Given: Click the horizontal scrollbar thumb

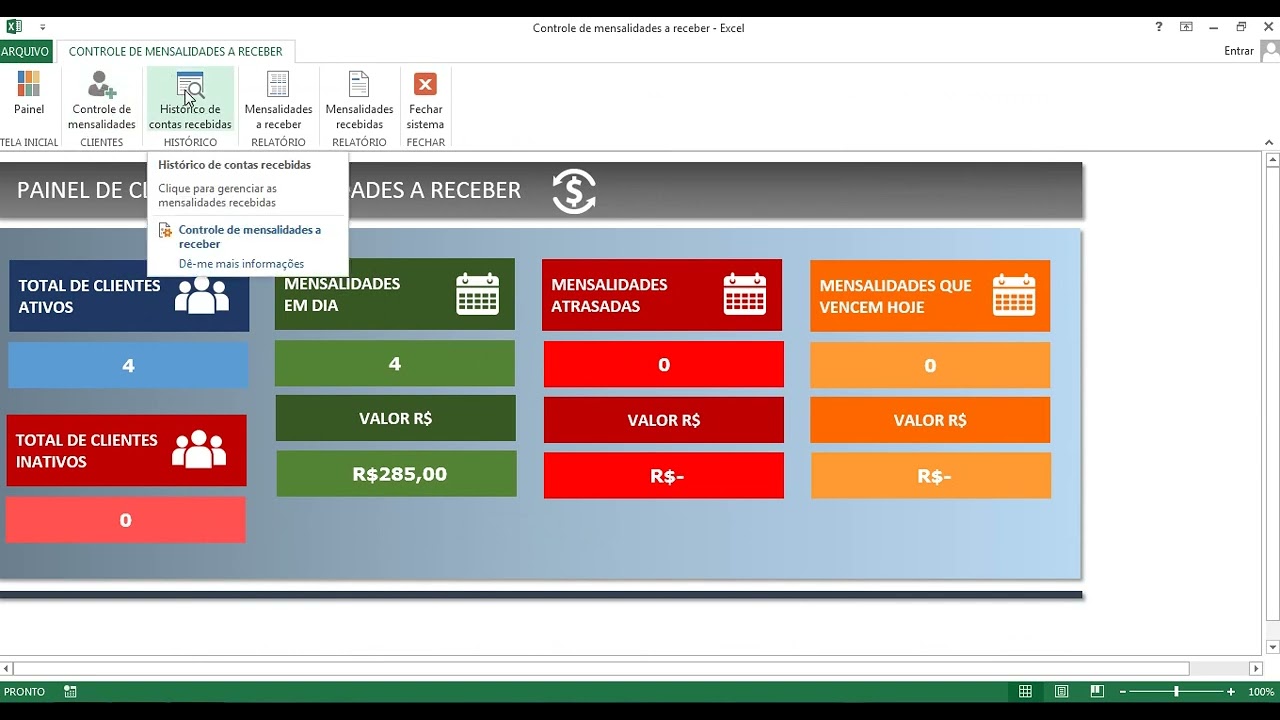Looking at the screenshot, I should pyautogui.click(x=601, y=668).
